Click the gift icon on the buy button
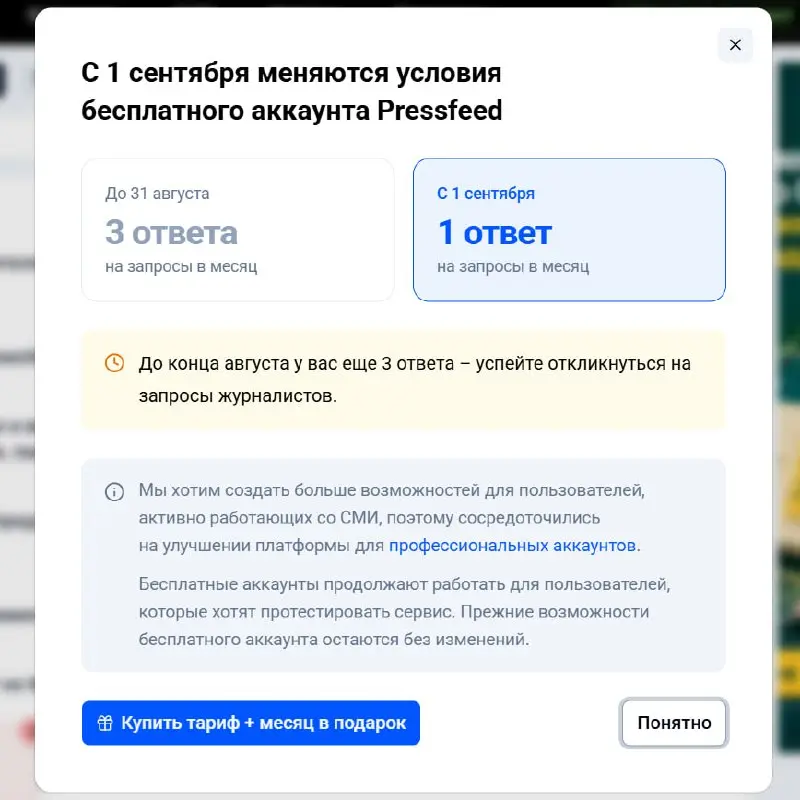800x800 pixels. tap(105, 722)
